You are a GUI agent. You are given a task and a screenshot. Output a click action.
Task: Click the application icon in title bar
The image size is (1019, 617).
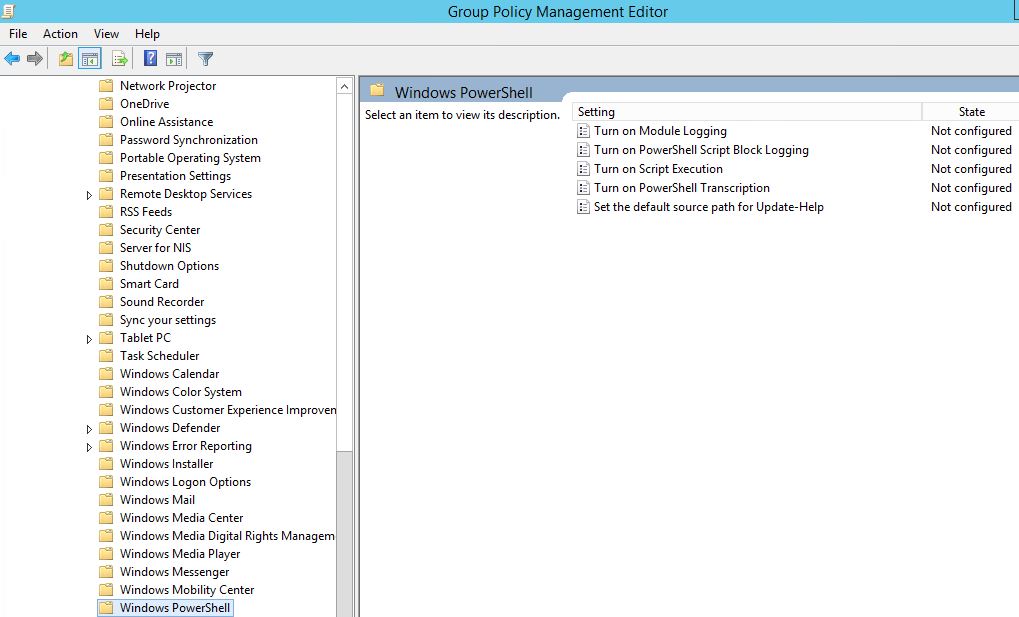coord(8,10)
